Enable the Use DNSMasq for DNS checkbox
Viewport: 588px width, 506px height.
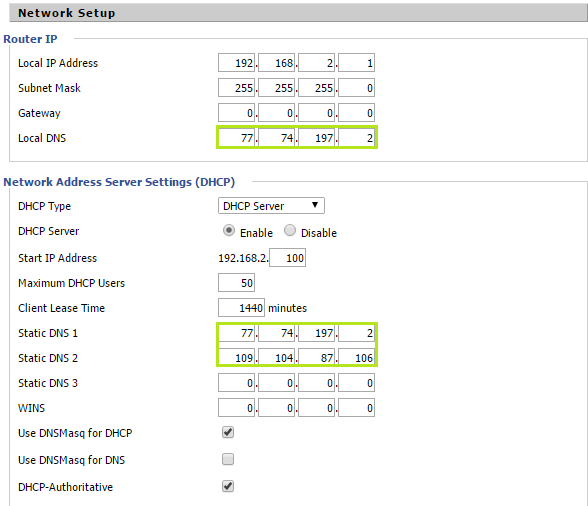228,459
